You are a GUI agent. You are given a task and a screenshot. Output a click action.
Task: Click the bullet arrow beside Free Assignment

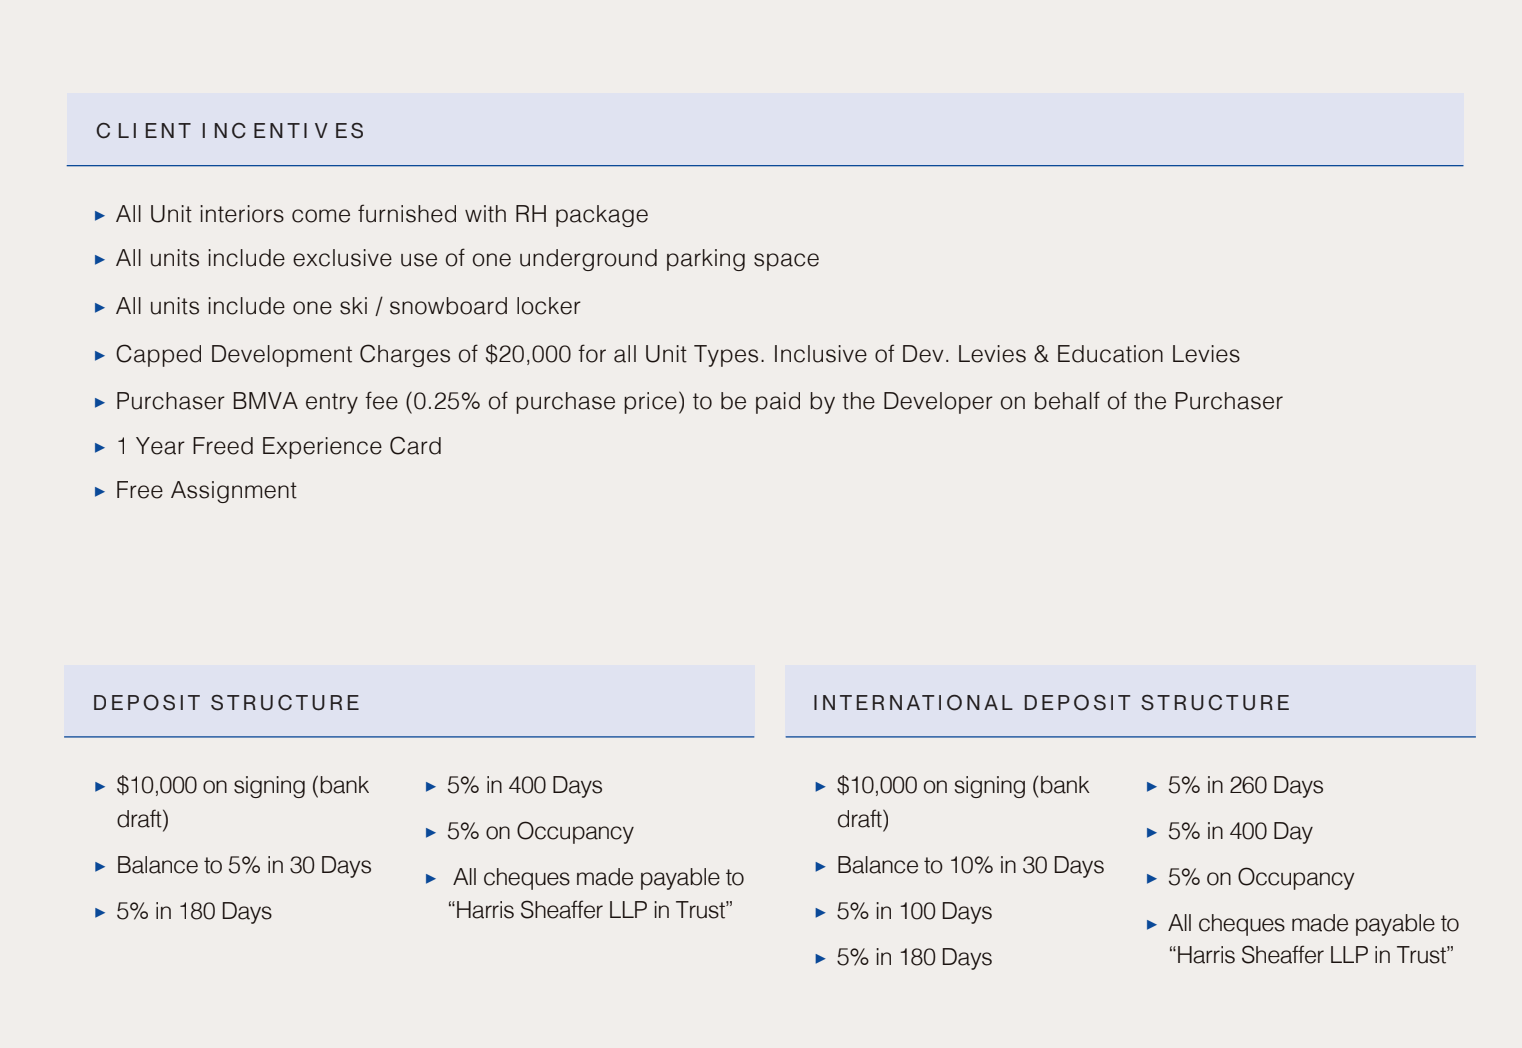100,491
